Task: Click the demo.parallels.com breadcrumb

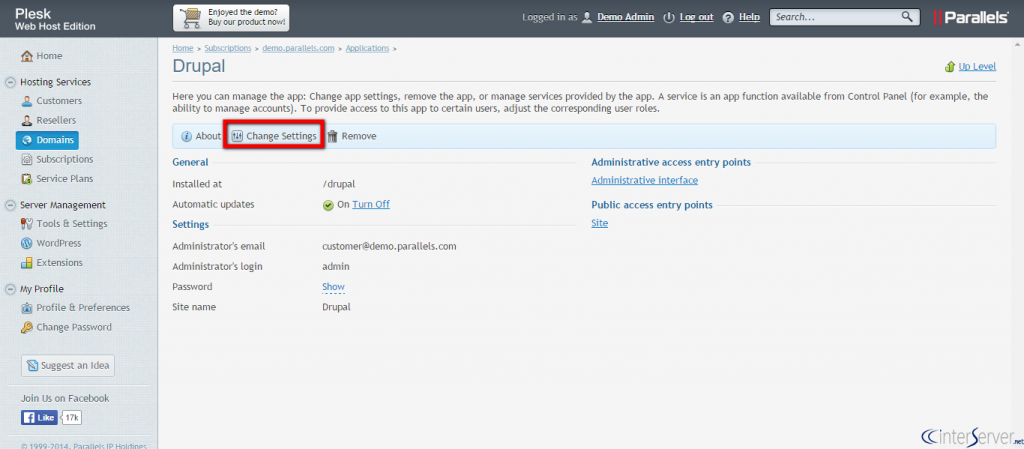Action: (298, 48)
